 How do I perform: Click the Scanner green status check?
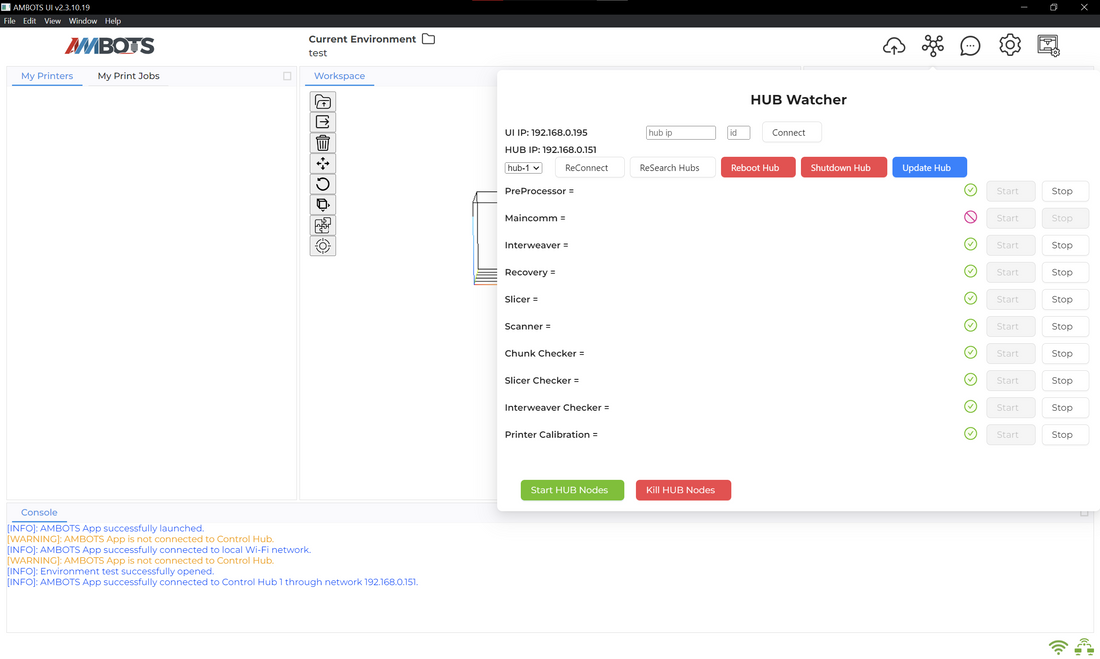point(970,325)
